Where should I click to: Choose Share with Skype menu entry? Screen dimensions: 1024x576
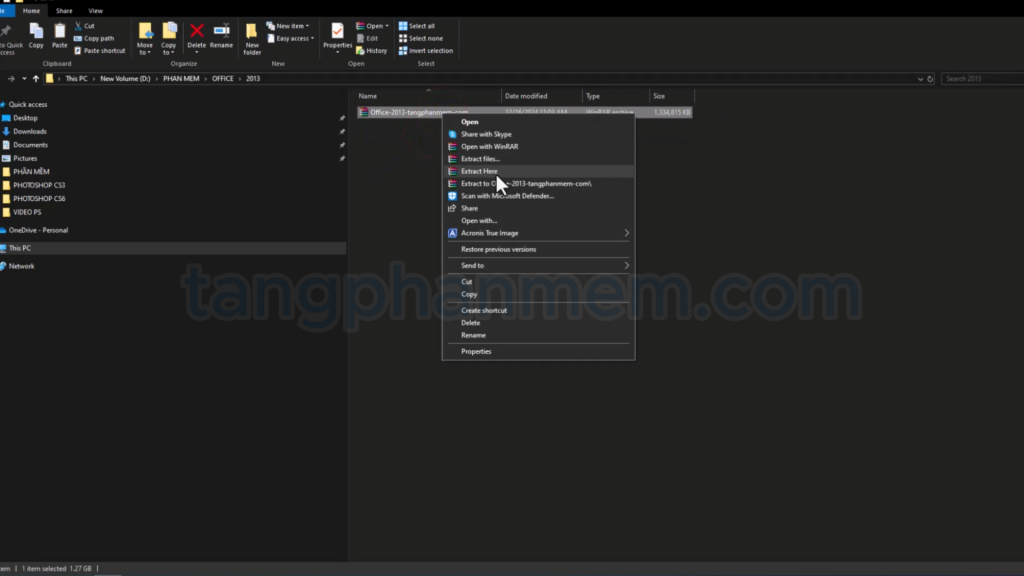538,135
